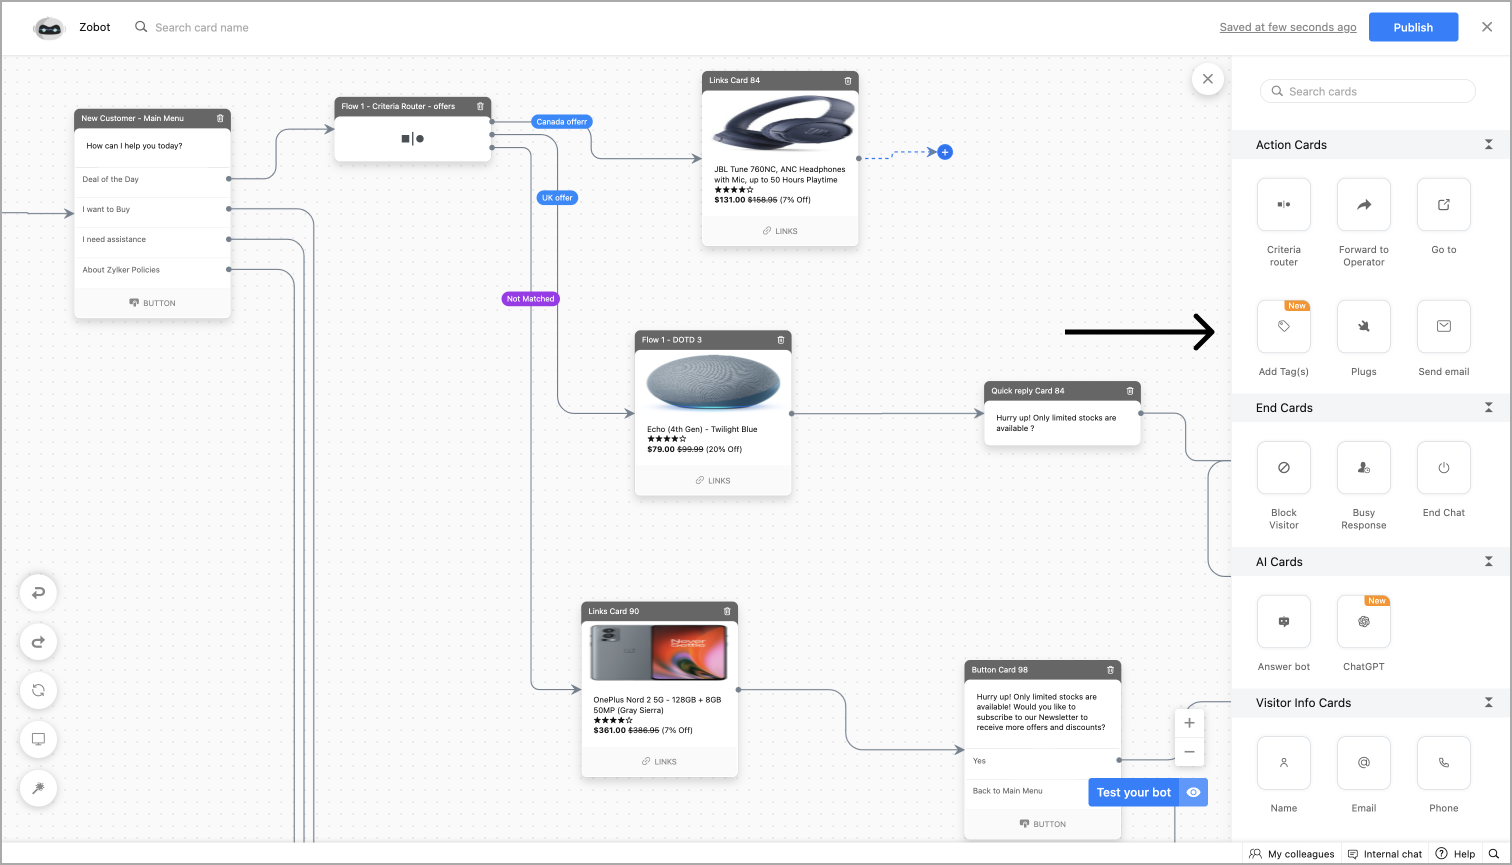The image size is (1512, 865).
Task: Click the Yes option in Button Card 98
Action: 1043,761
